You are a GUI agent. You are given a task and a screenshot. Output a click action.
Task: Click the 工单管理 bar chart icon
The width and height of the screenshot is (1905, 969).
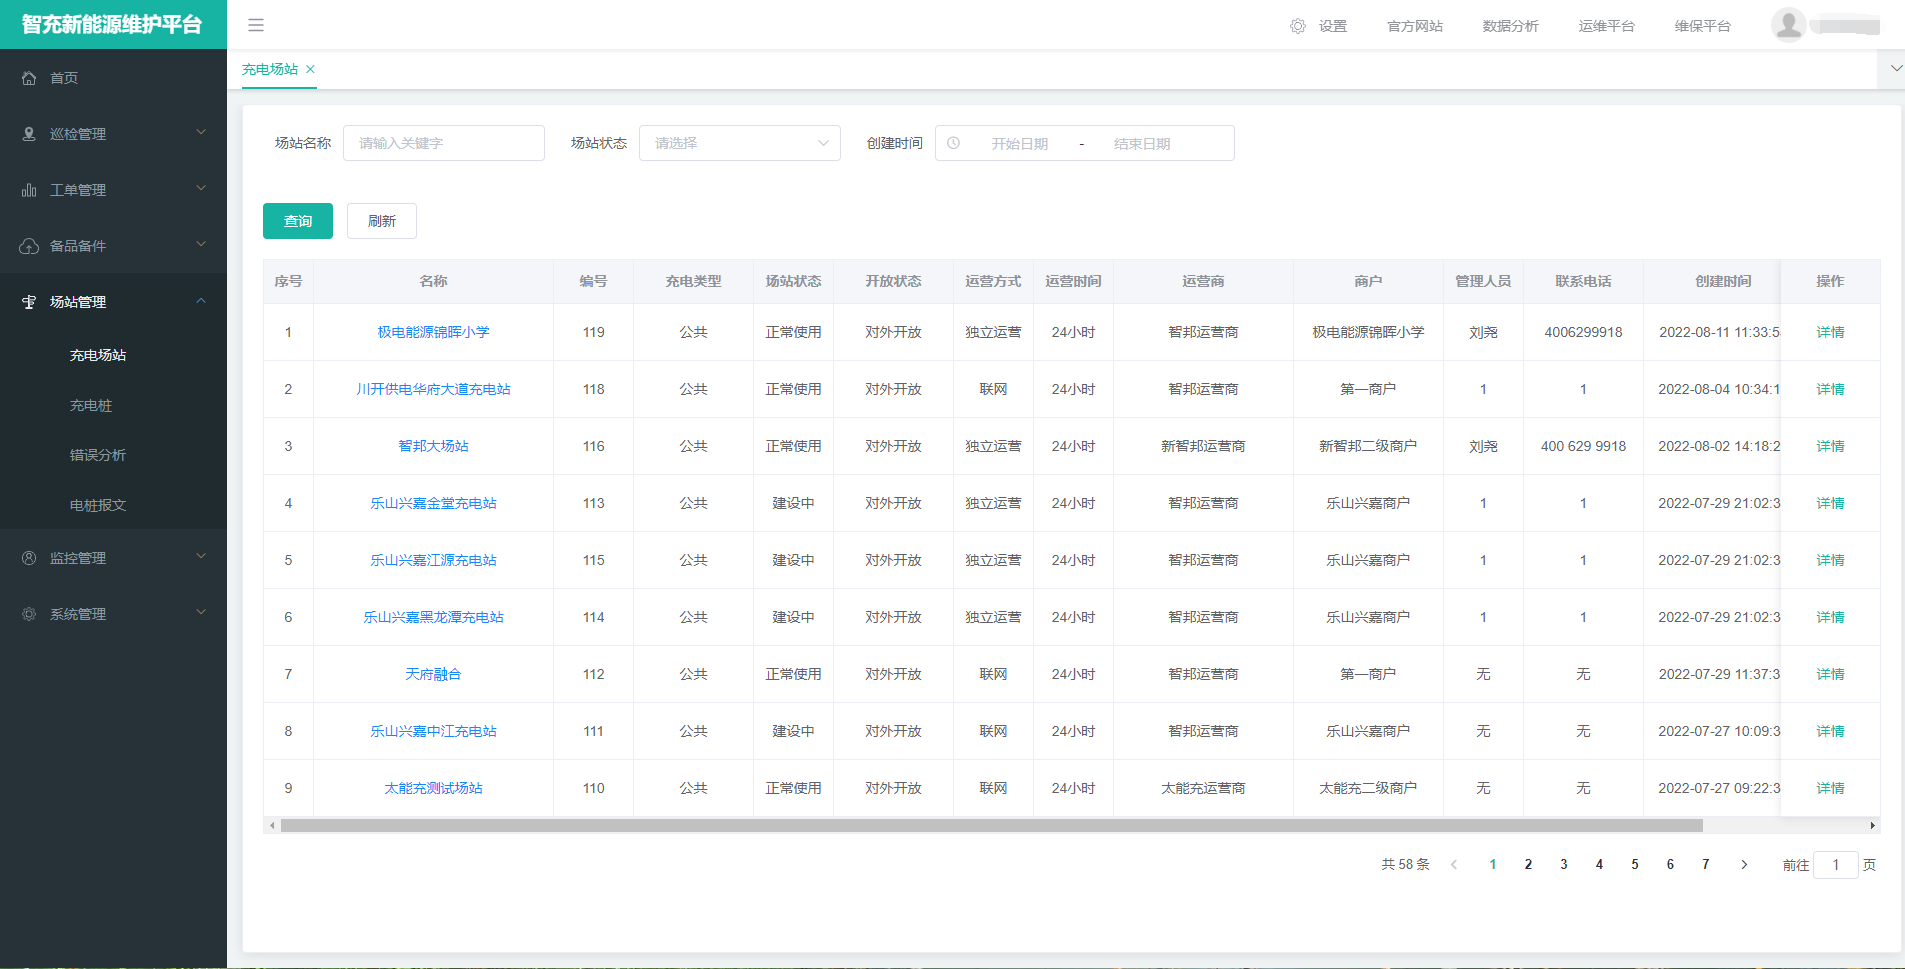(29, 190)
